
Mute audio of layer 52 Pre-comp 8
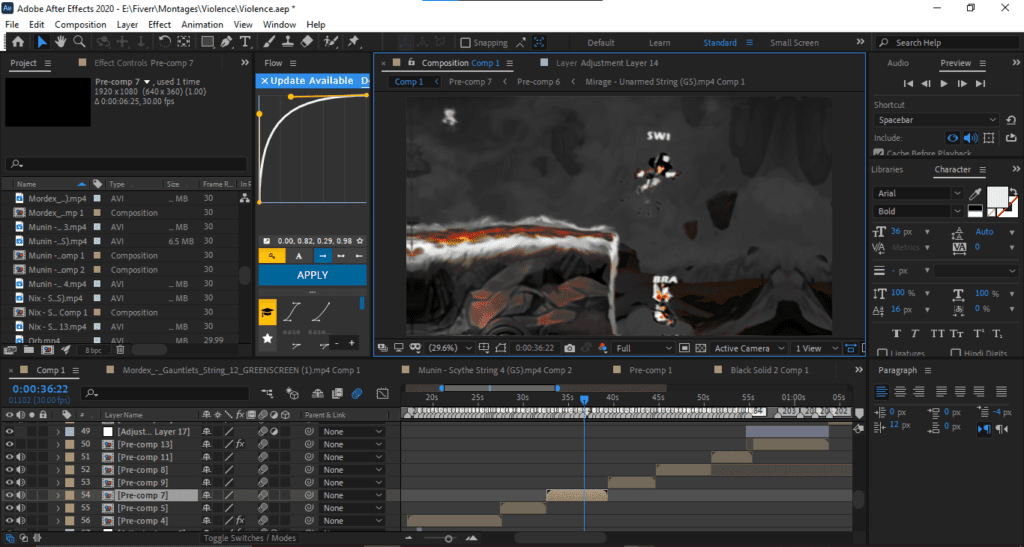point(20,470)
